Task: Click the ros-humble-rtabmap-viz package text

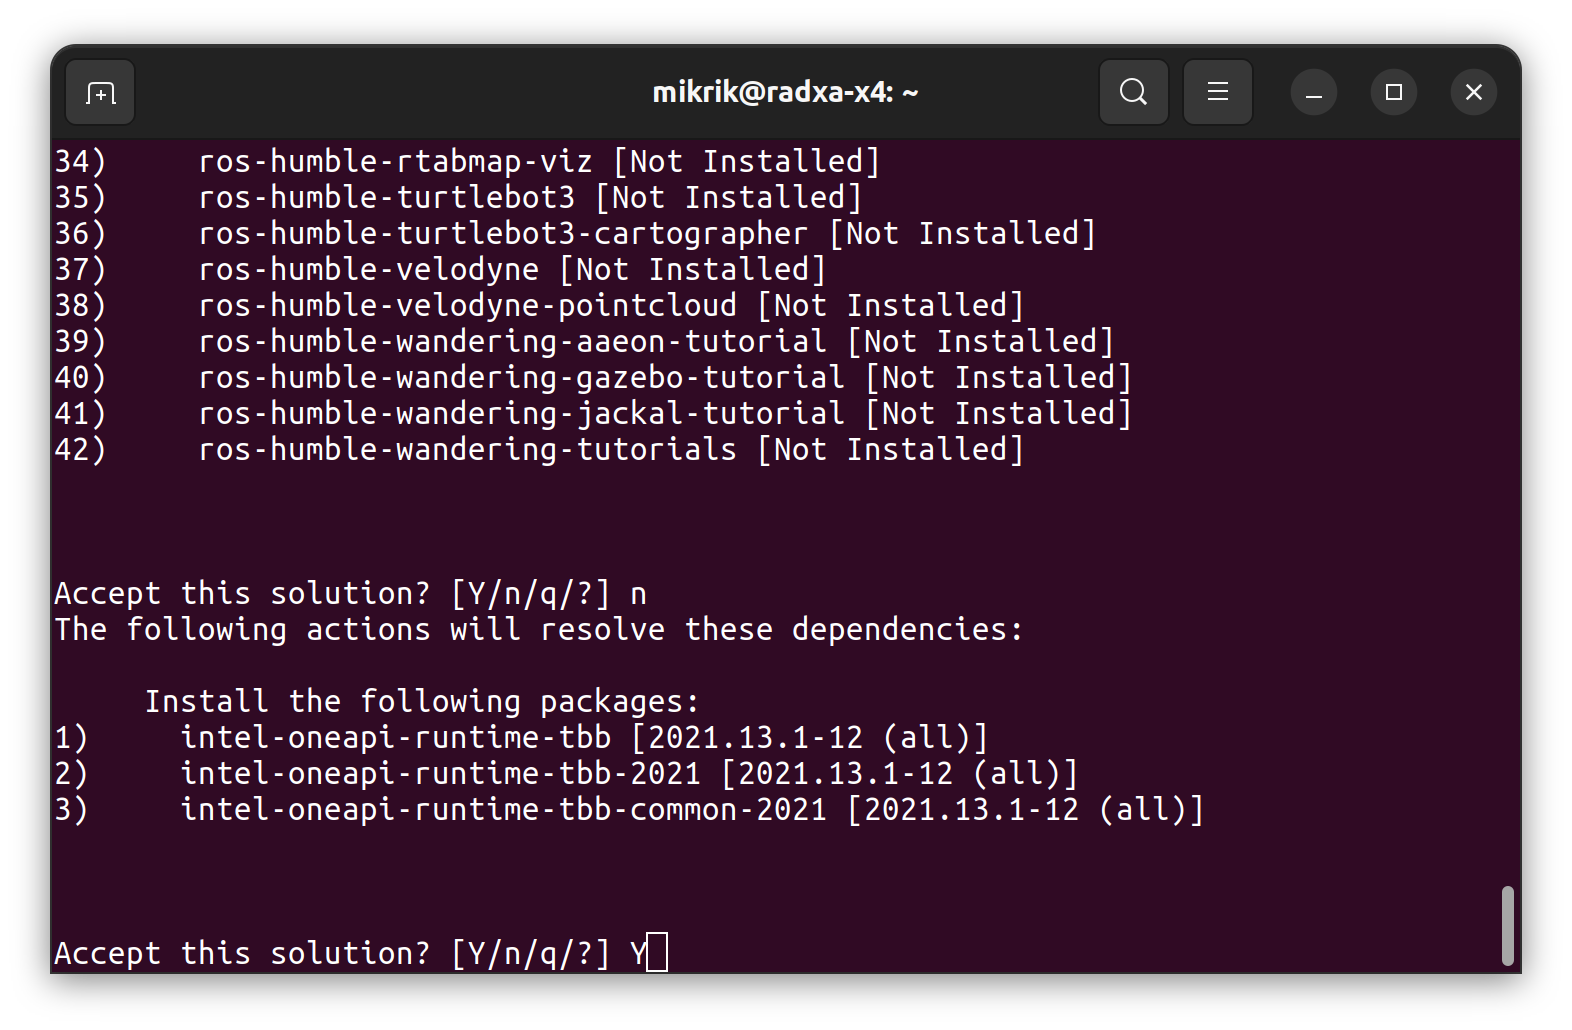Action: [x=395, y=162]
